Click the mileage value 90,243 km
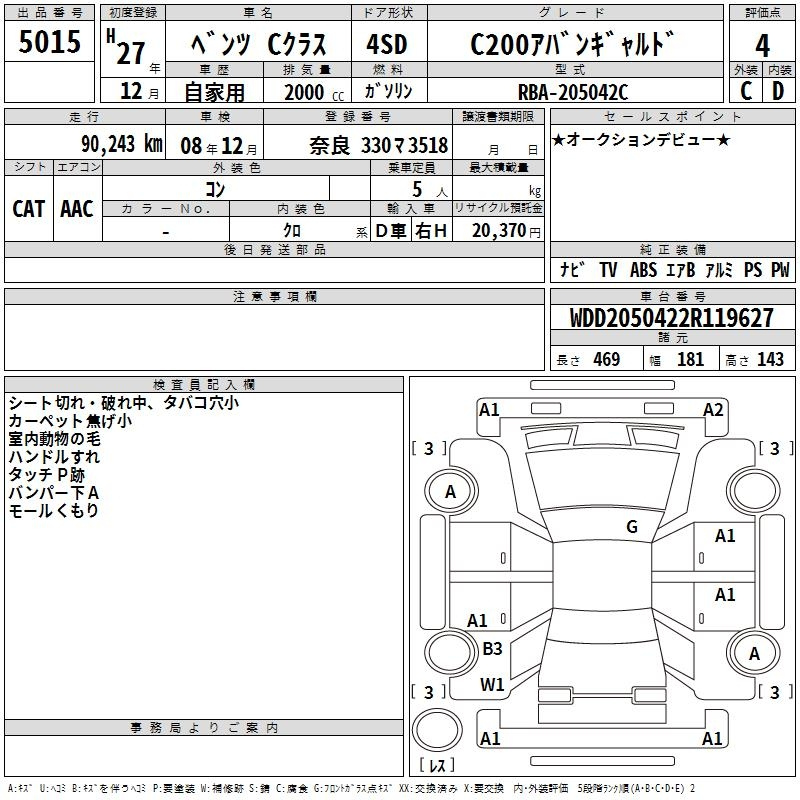800x800 pixels. [x=122, y=144]
